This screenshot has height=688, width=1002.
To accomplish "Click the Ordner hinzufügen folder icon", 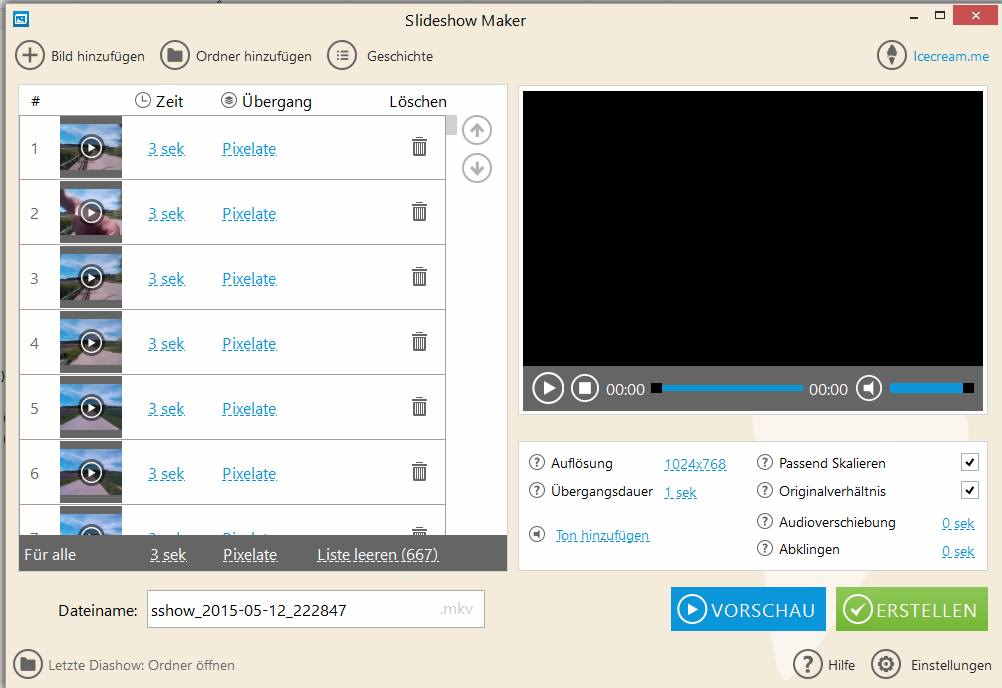I will point(175,56).
